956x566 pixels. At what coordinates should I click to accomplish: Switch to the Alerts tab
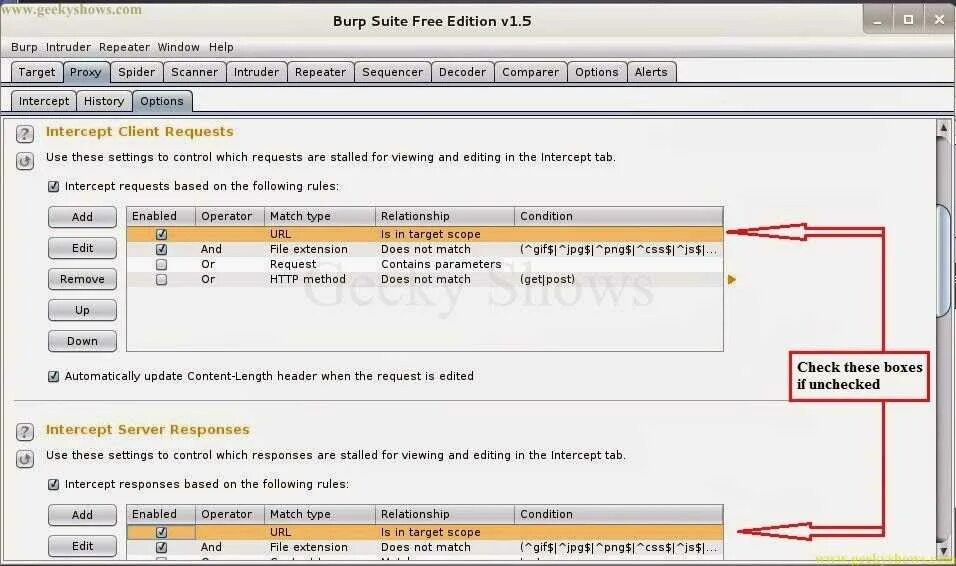pyautogui.click(x=651, y=72)
